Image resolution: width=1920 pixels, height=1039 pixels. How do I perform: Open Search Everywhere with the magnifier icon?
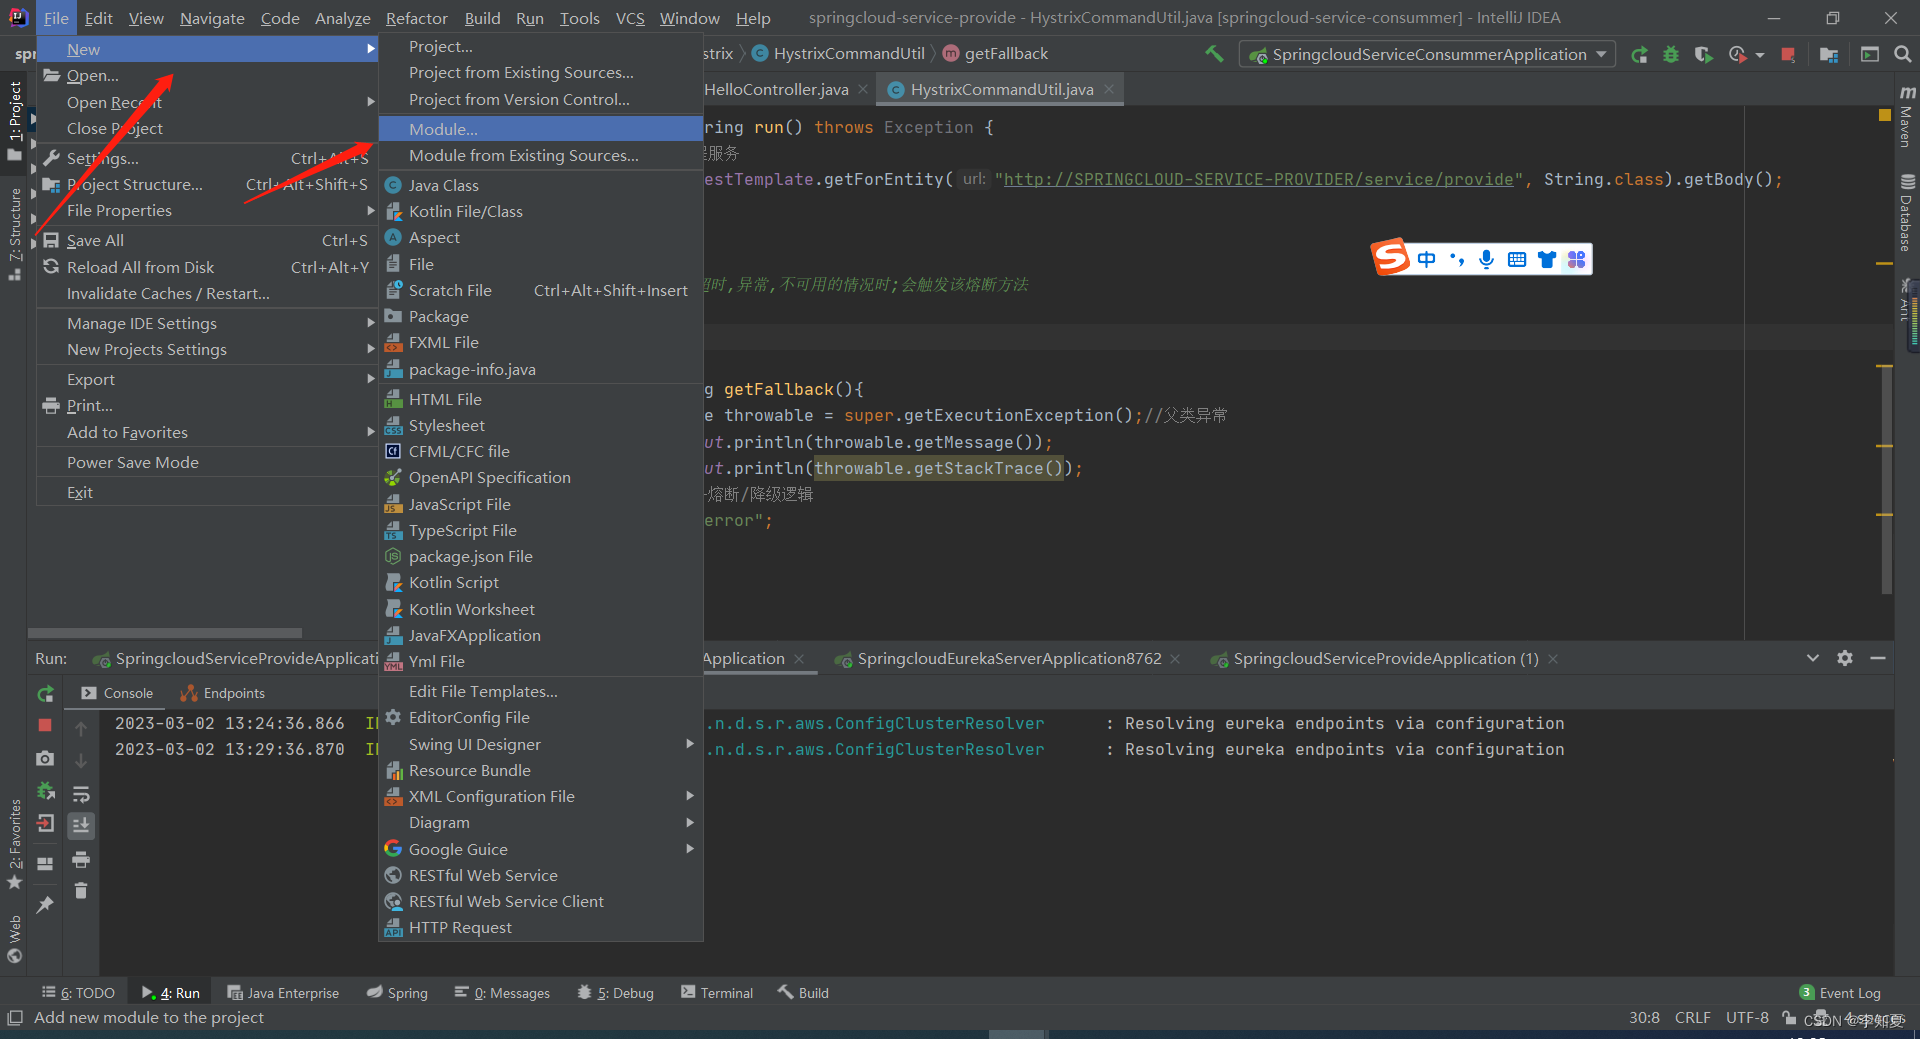click(x=1902, y=55)
